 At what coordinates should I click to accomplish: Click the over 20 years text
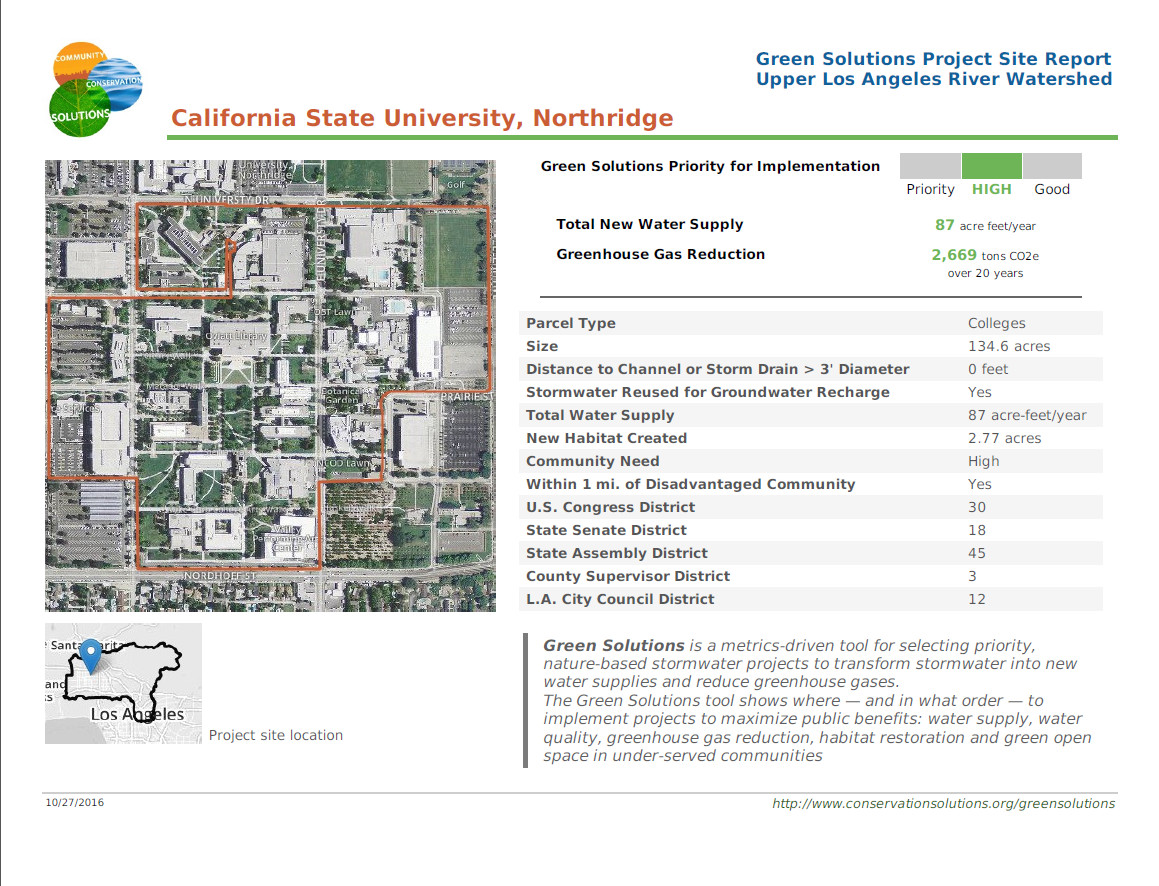[985, 273]
